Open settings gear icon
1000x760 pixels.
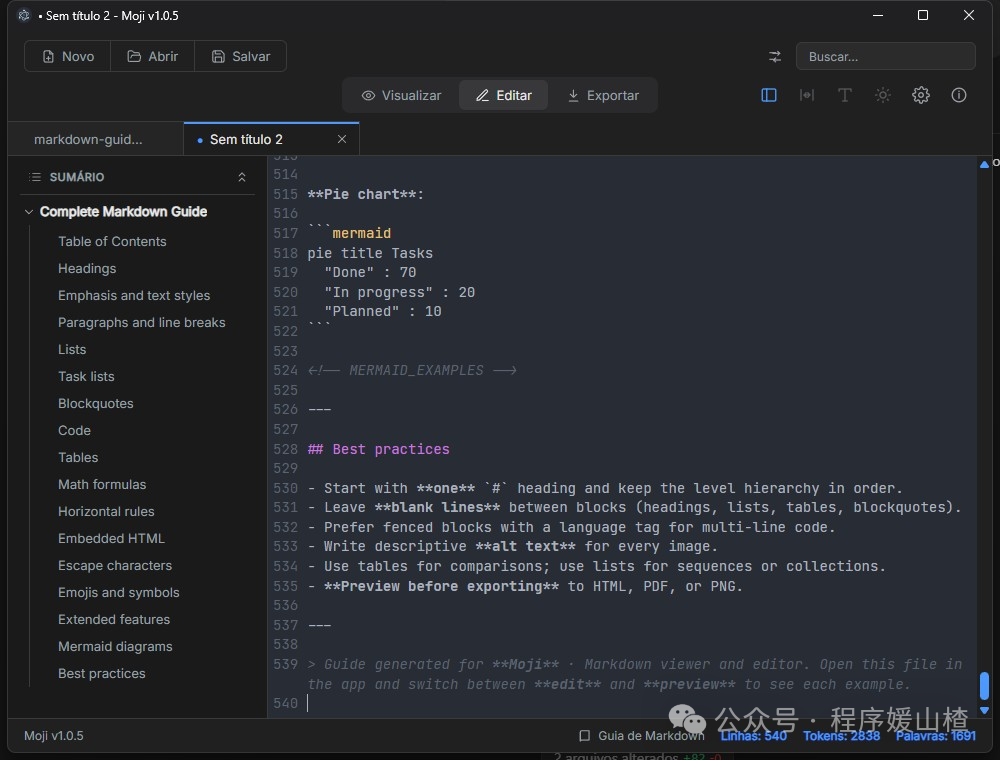point(920,95)
